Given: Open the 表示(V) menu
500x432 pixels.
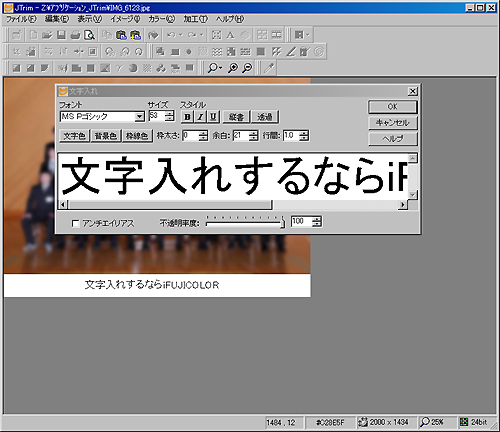Looking at the screenshot, I should 90,19.
